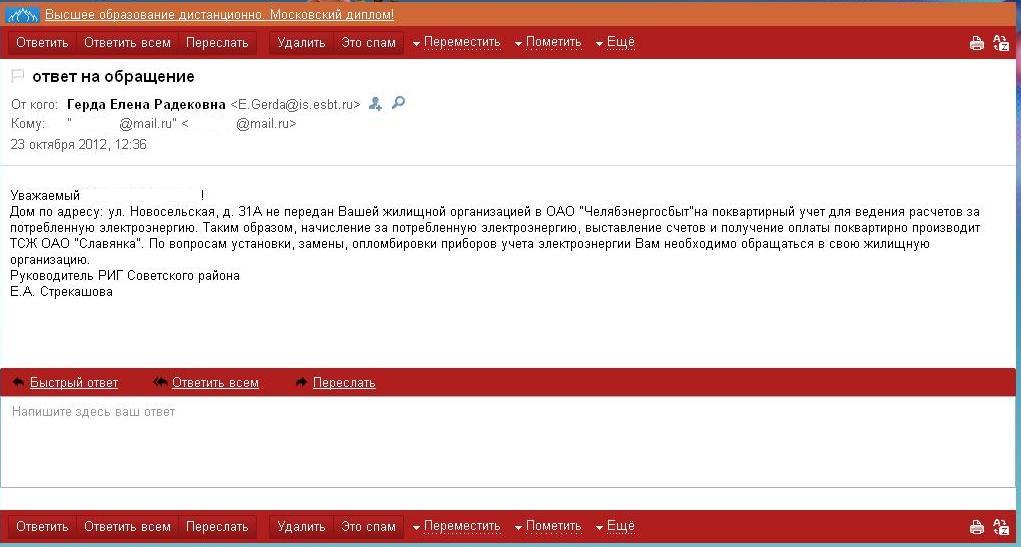The width and height of the screenshot is (1021, 547).
Task: Open top Ещё dropdown menu
Action: (x=615, y=43)
